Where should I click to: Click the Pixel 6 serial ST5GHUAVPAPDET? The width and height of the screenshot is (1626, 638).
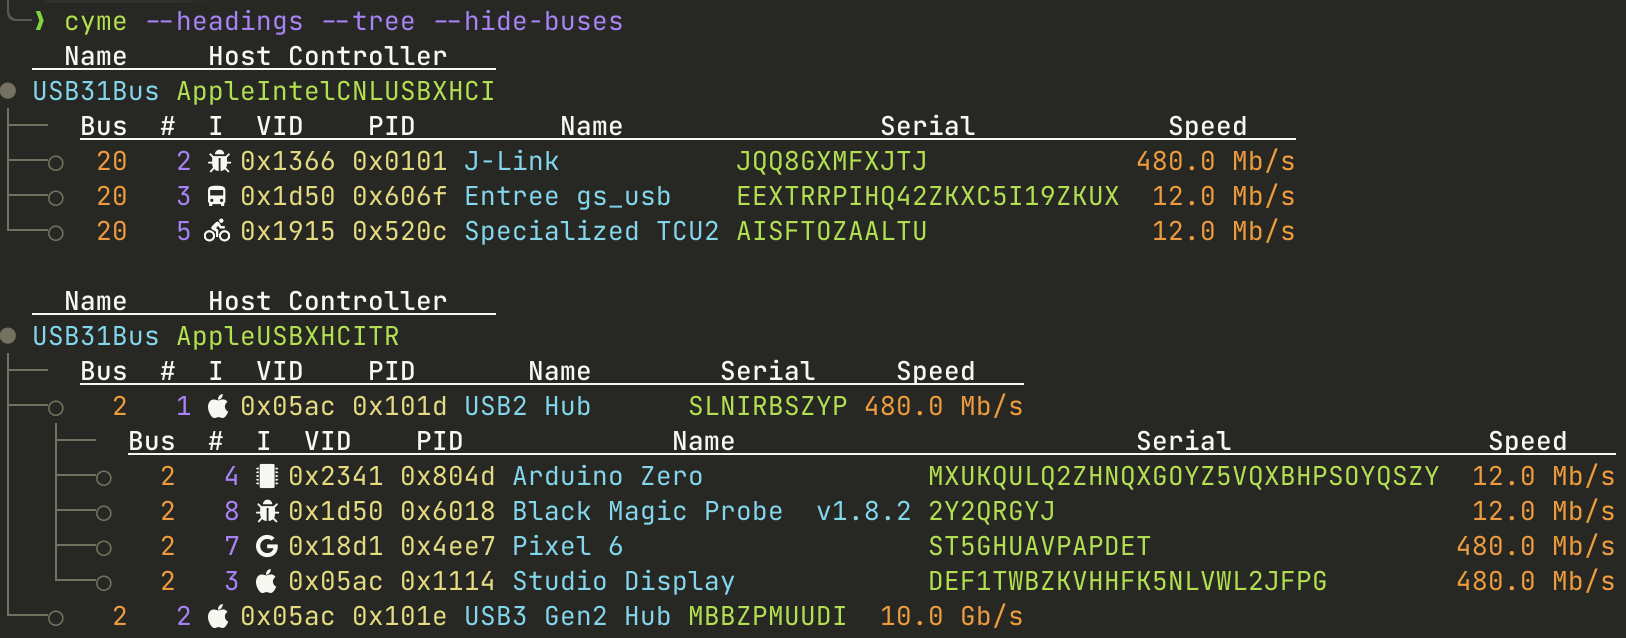point(1040,546)
